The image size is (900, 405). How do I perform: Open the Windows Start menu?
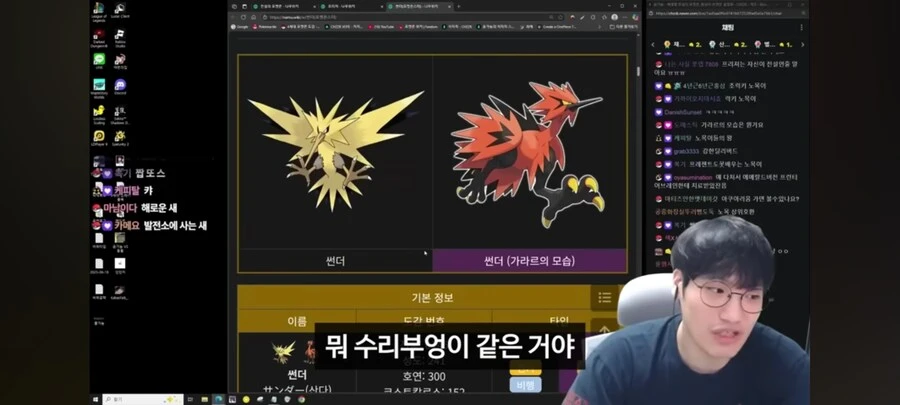click(95, 399)
